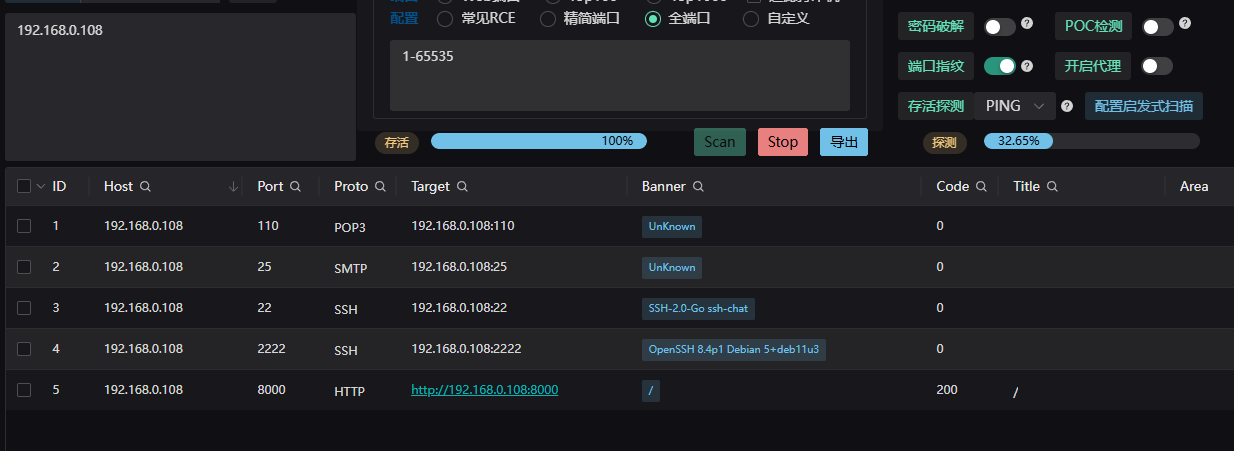Disable the 端口指纹 switch

point(1000,66)
